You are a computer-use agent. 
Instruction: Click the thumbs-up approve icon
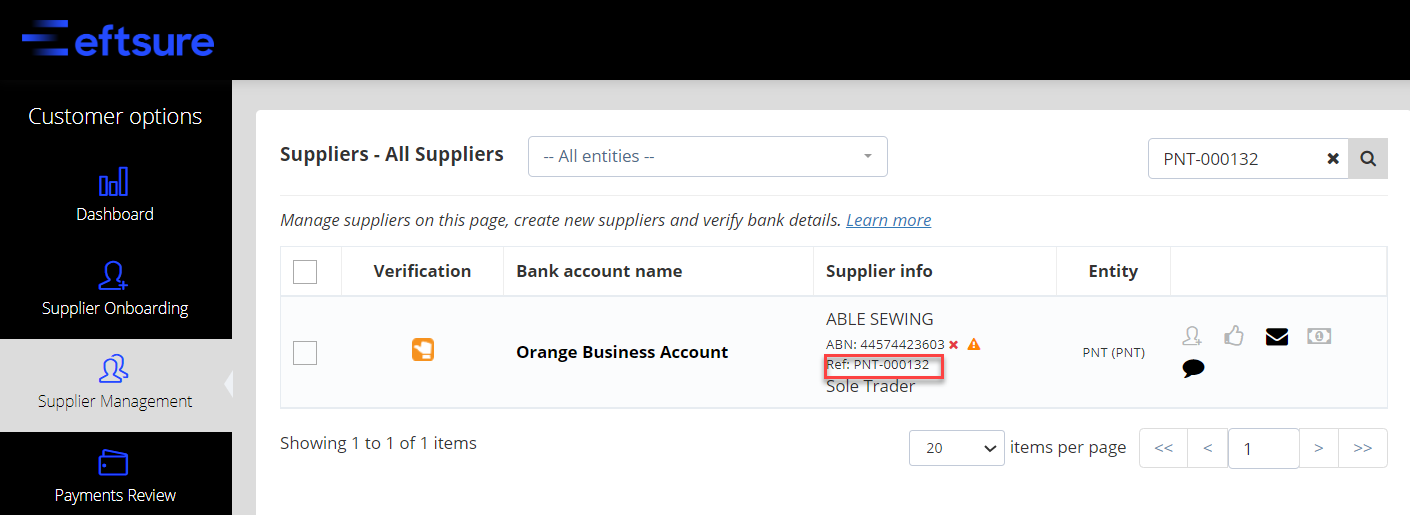point(1234,336)
